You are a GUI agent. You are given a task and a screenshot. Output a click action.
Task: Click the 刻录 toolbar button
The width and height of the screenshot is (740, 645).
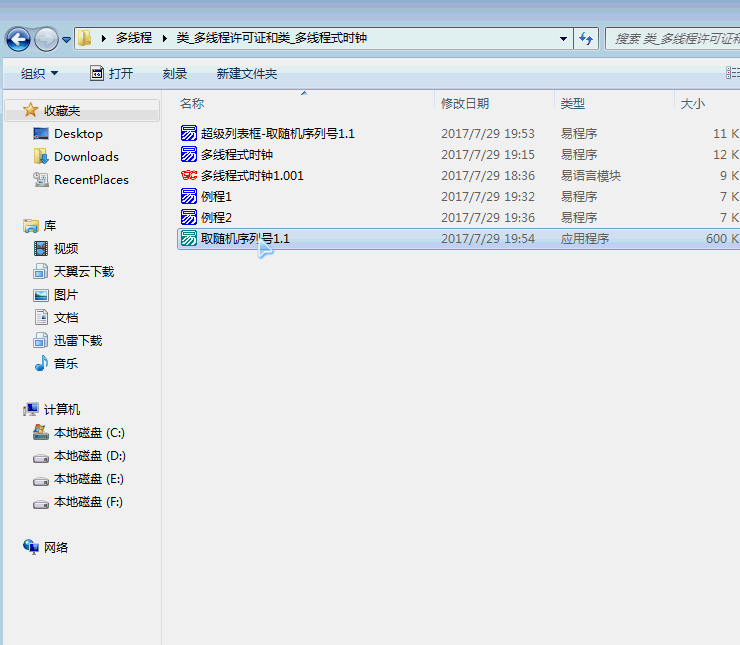175,74
